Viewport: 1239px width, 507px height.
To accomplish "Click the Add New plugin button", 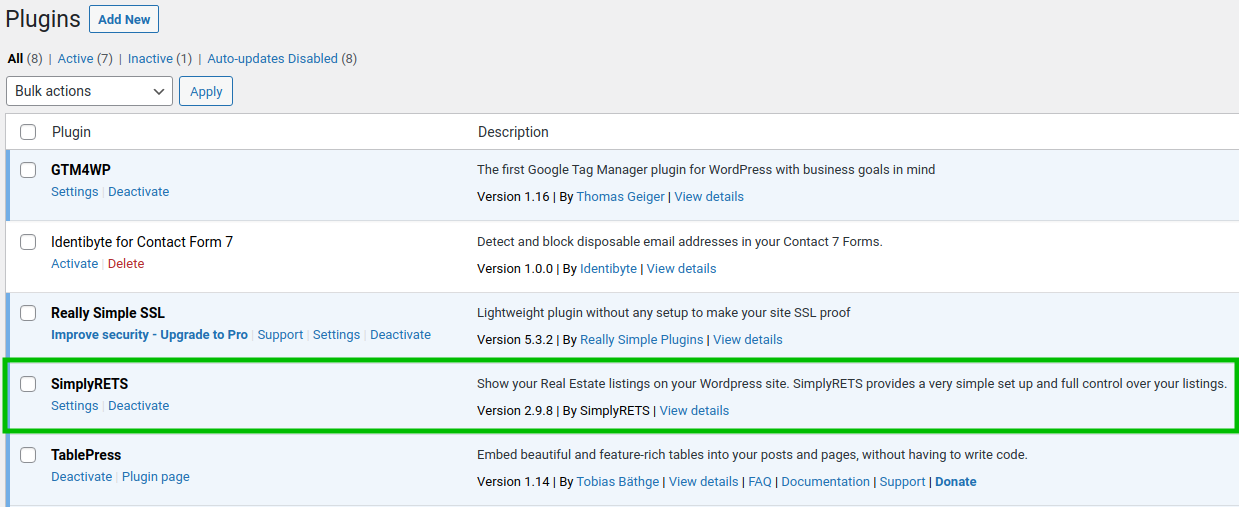I will click(x=124, y=19).
